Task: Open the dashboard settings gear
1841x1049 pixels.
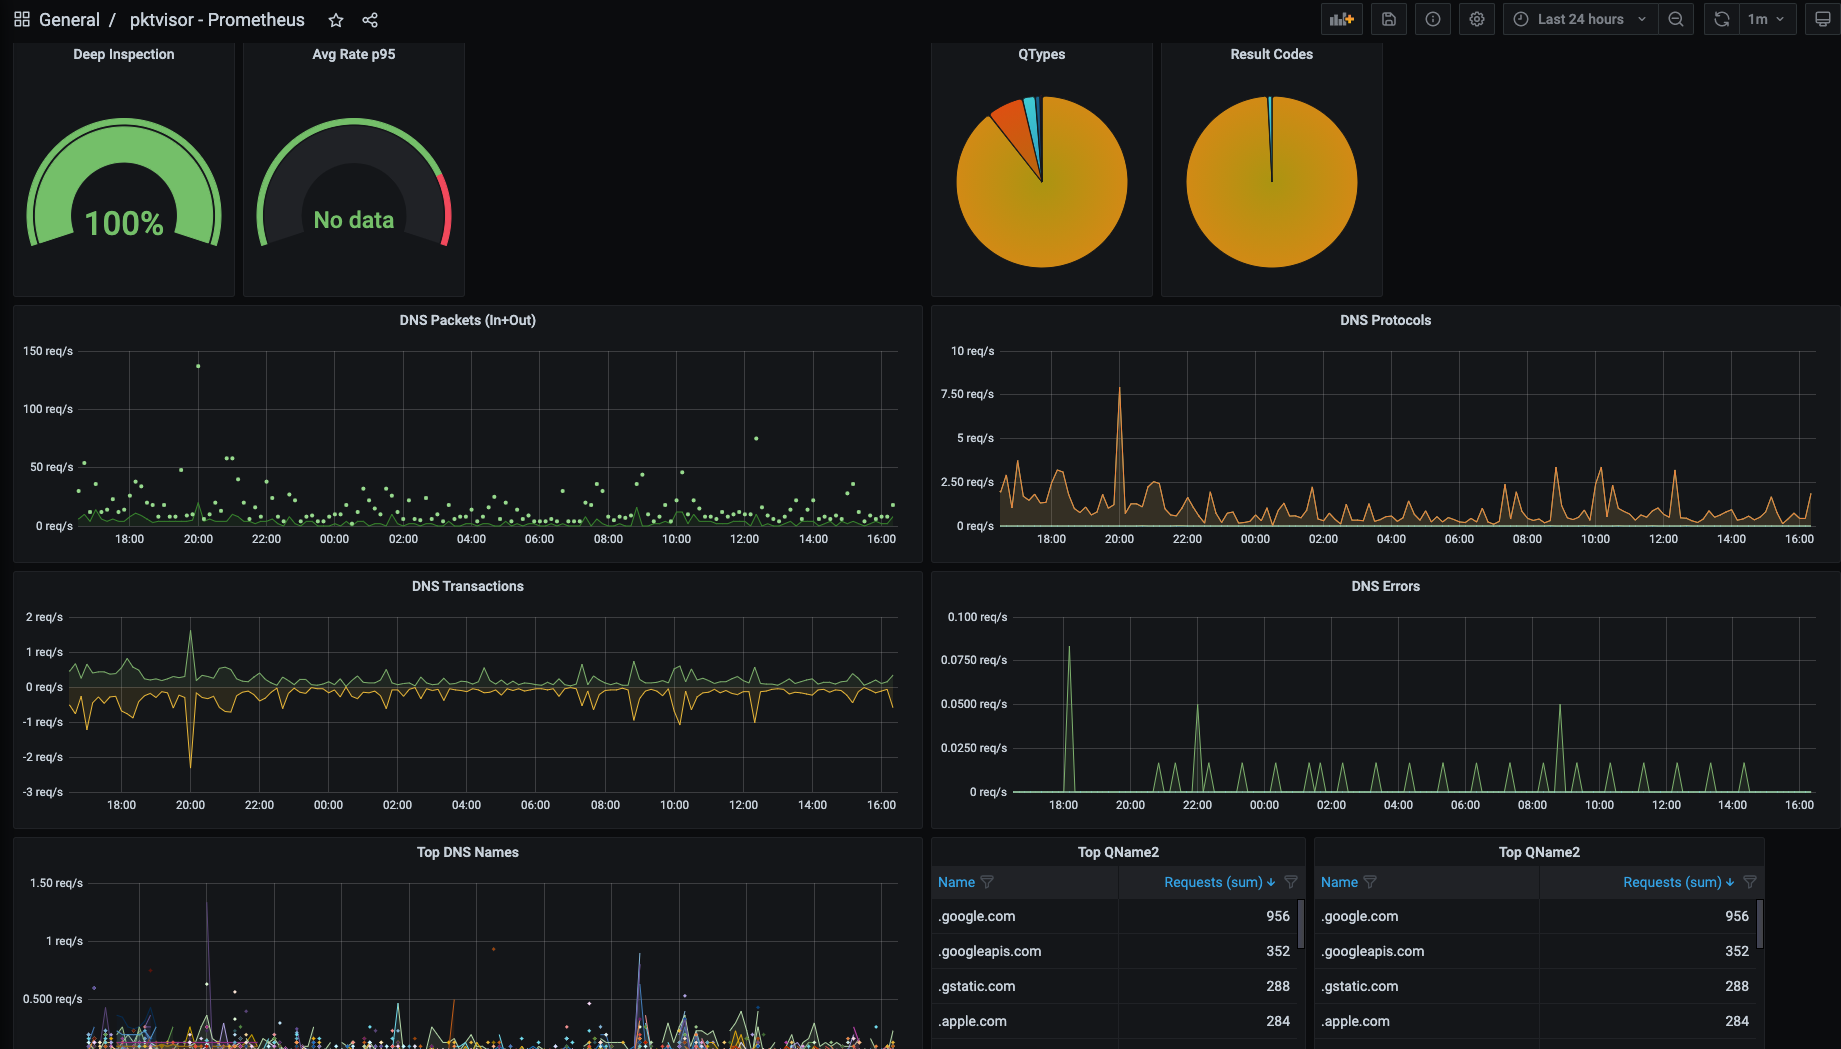Action: coord(1476,18)
